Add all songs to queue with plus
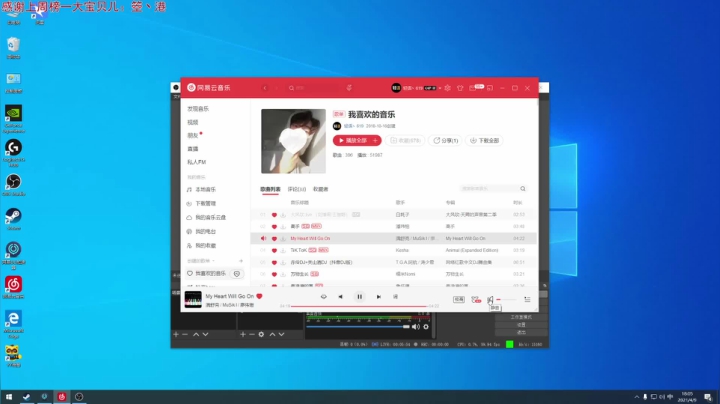The height and width of the screenshot is (404, 720). click(375, 140)
